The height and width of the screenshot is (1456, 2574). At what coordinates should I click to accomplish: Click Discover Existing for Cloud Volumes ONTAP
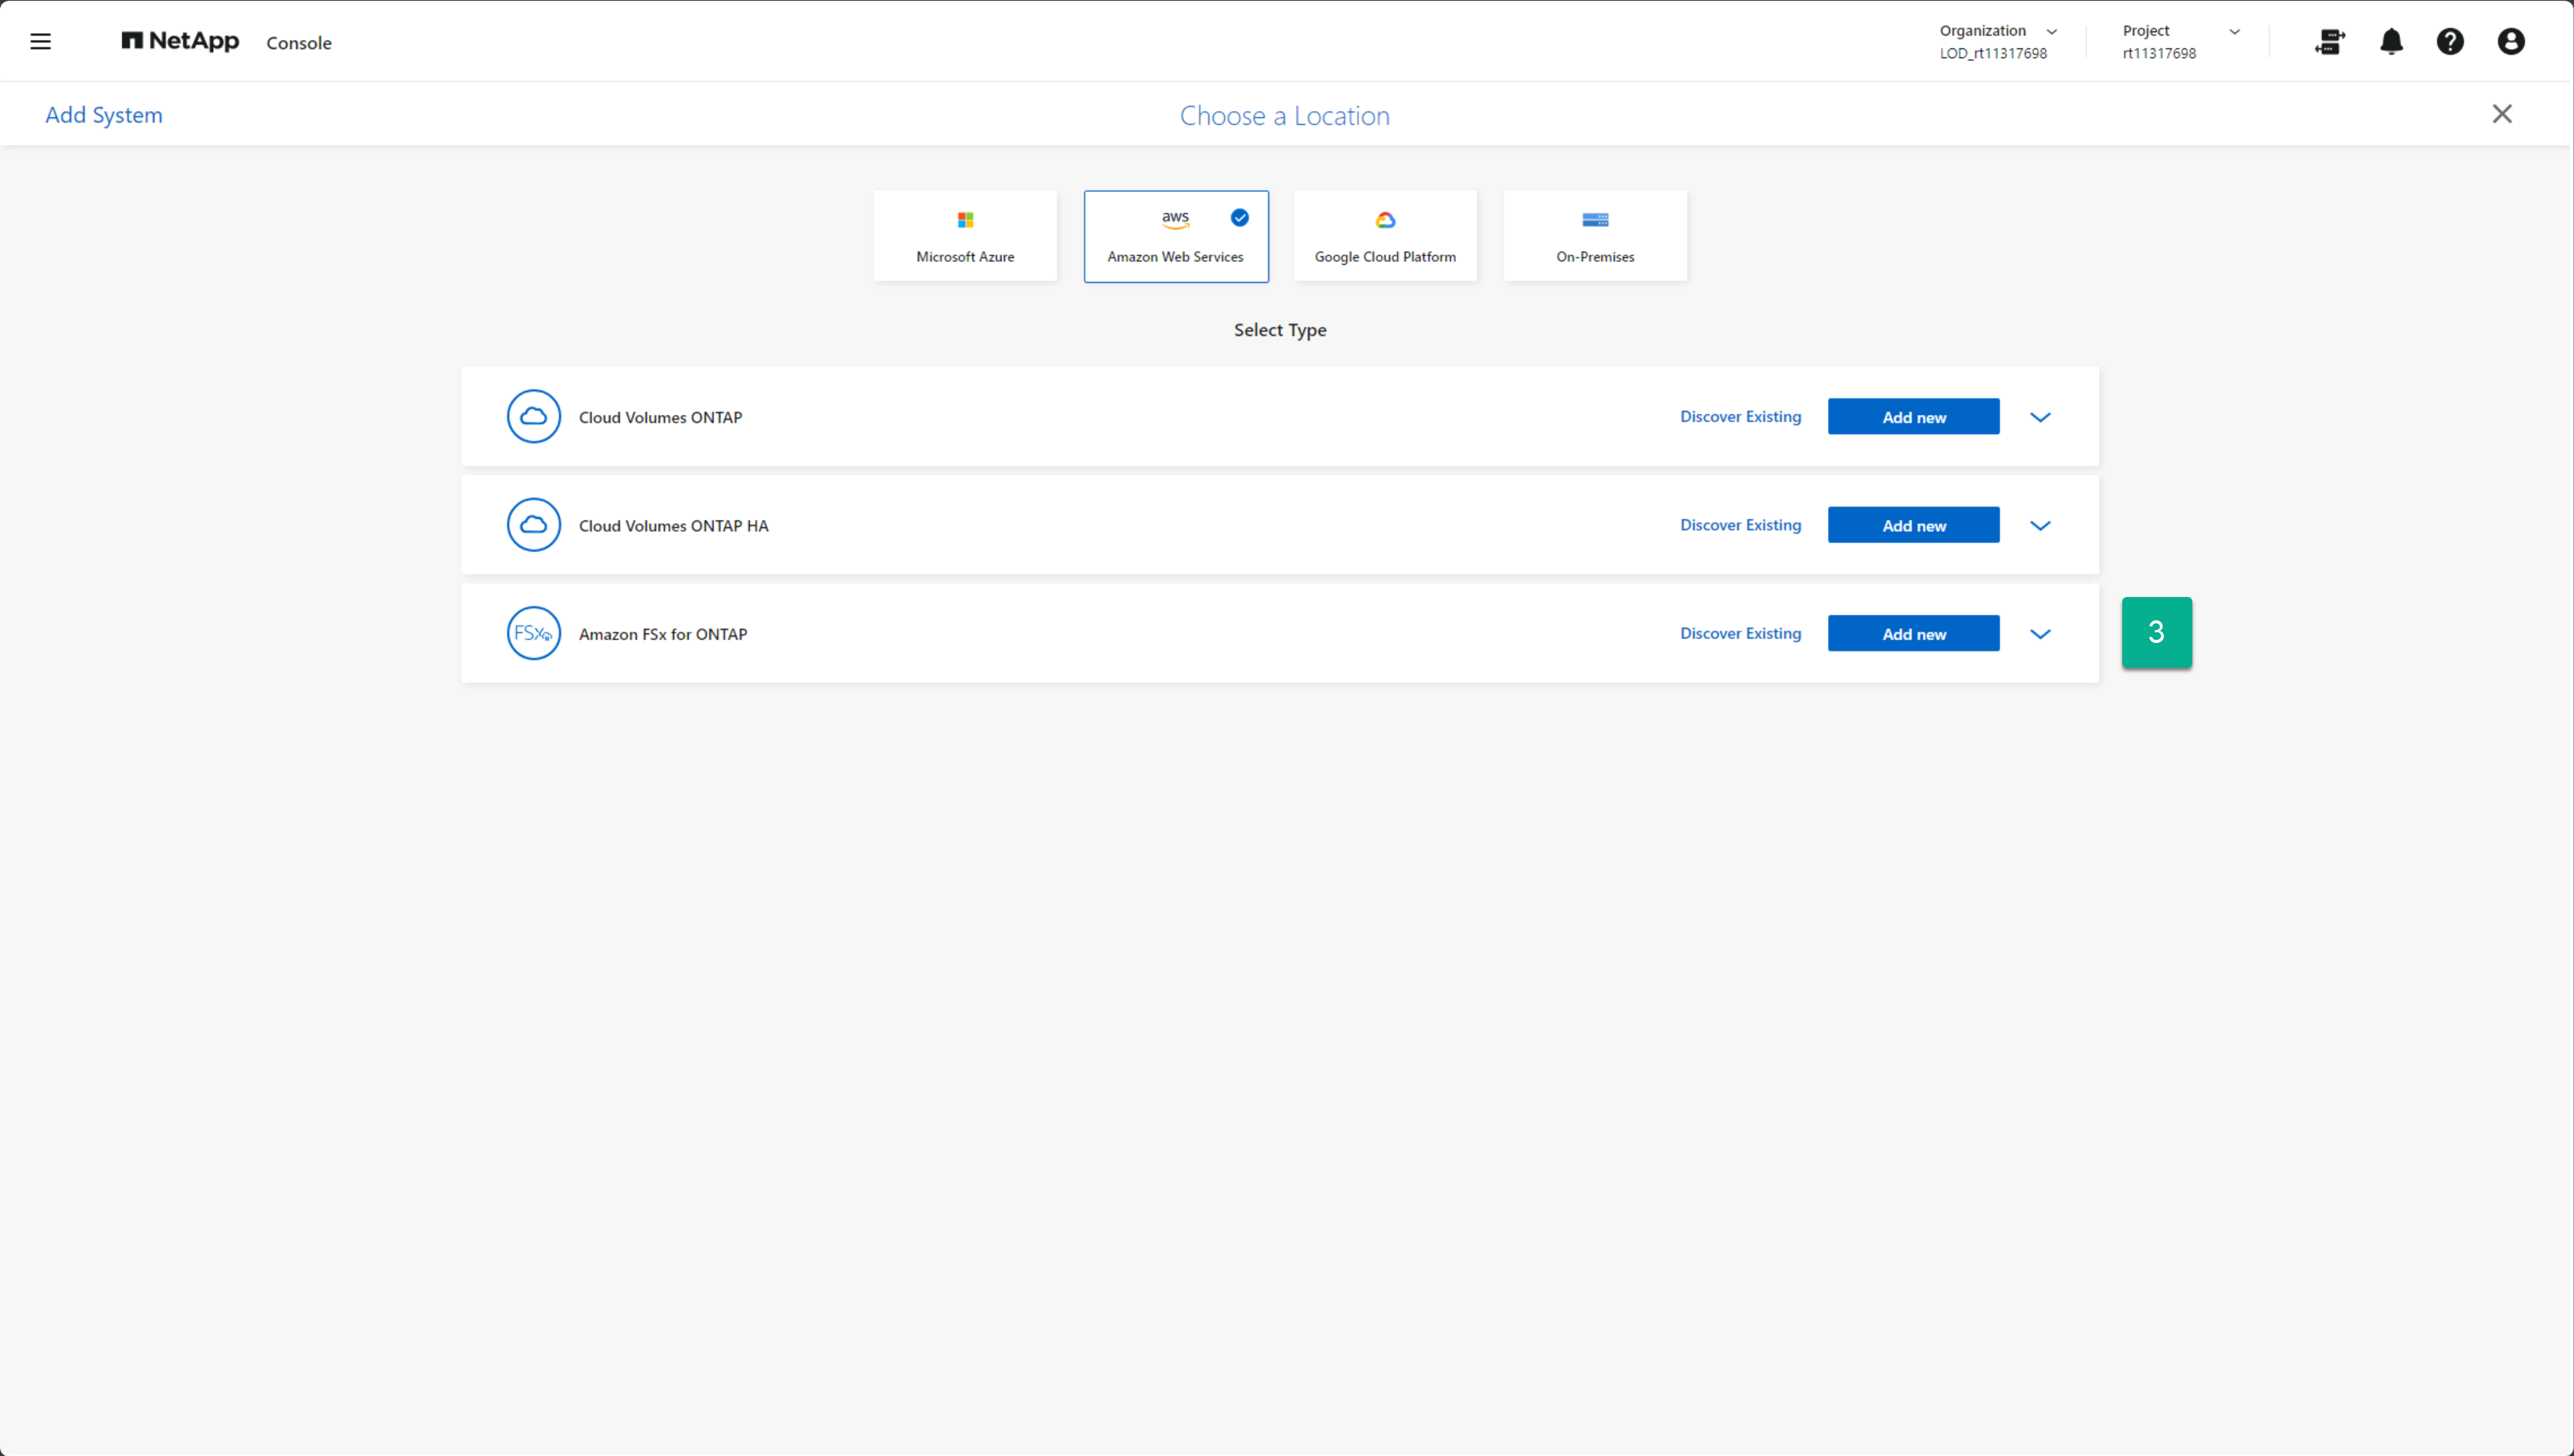[1740, 417]
